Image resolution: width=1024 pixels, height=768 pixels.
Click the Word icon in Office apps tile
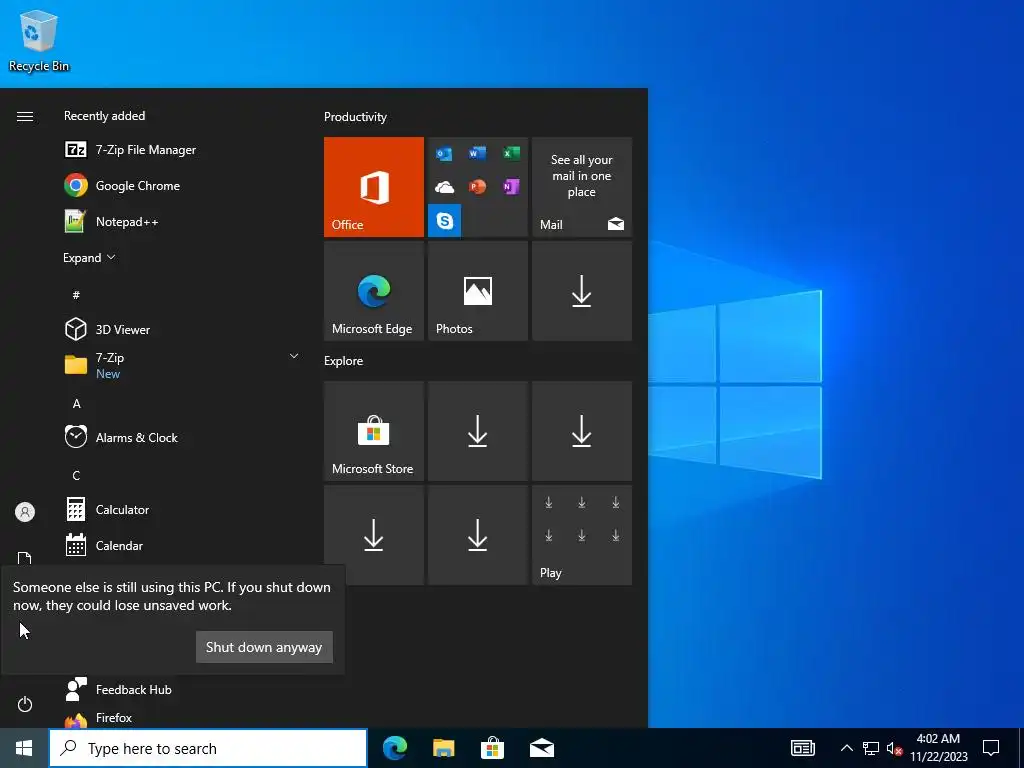coord(477,153)
